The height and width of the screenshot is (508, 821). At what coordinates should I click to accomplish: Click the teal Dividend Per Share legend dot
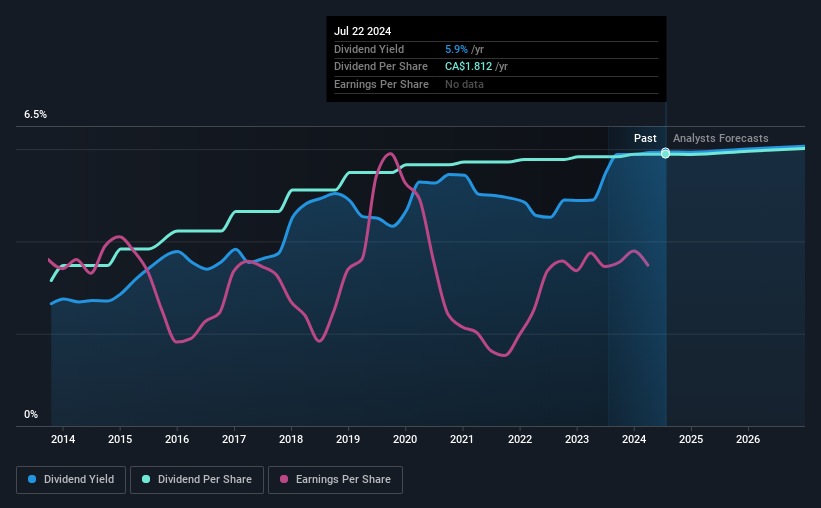(146, 479)
